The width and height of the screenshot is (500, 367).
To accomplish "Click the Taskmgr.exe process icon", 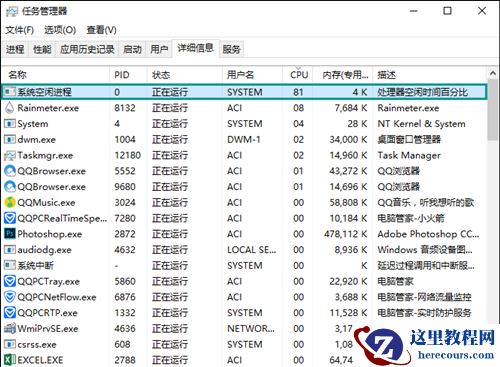I will (x=10, y=155).
